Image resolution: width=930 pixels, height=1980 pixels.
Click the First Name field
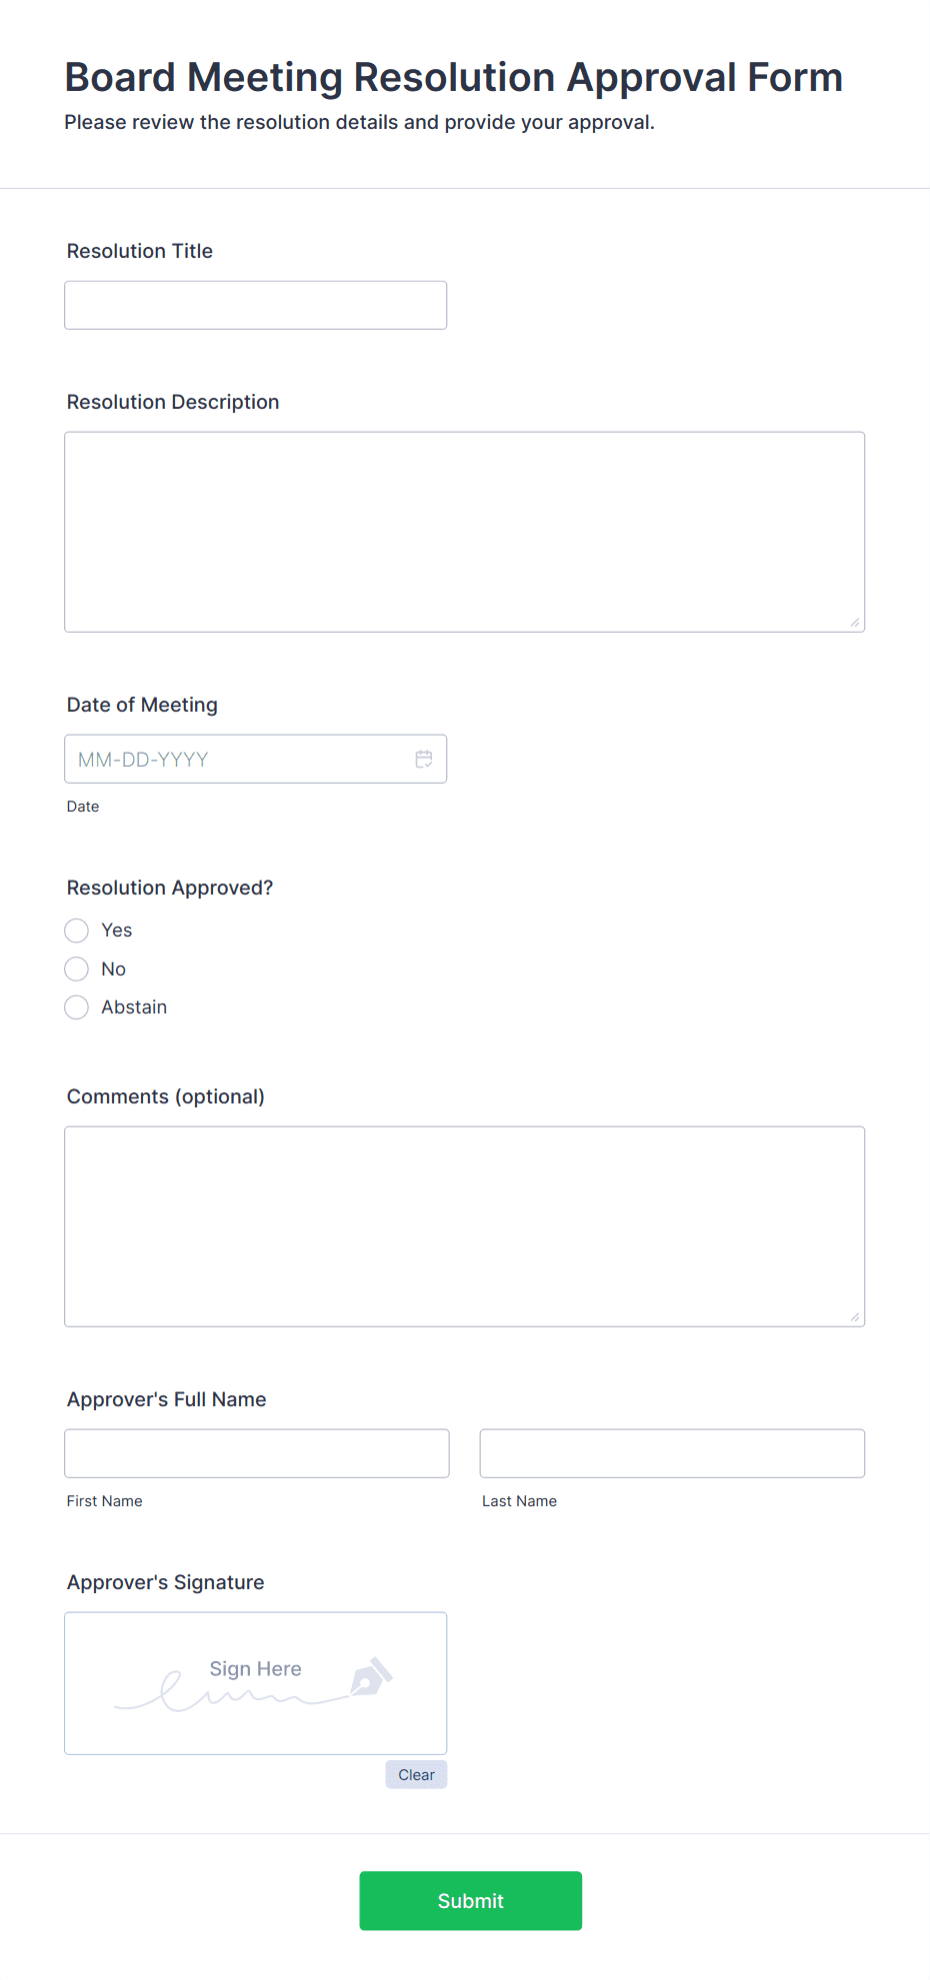click(x=256, y=1453)
